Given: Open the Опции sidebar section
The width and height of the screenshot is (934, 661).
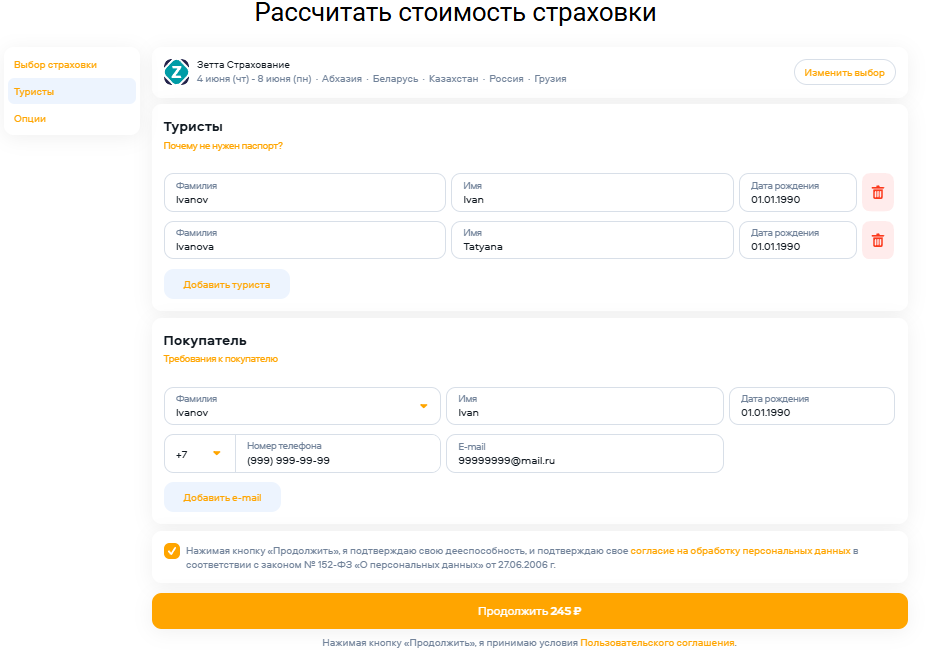Looking at the screenshot, I should coord(30,119).
